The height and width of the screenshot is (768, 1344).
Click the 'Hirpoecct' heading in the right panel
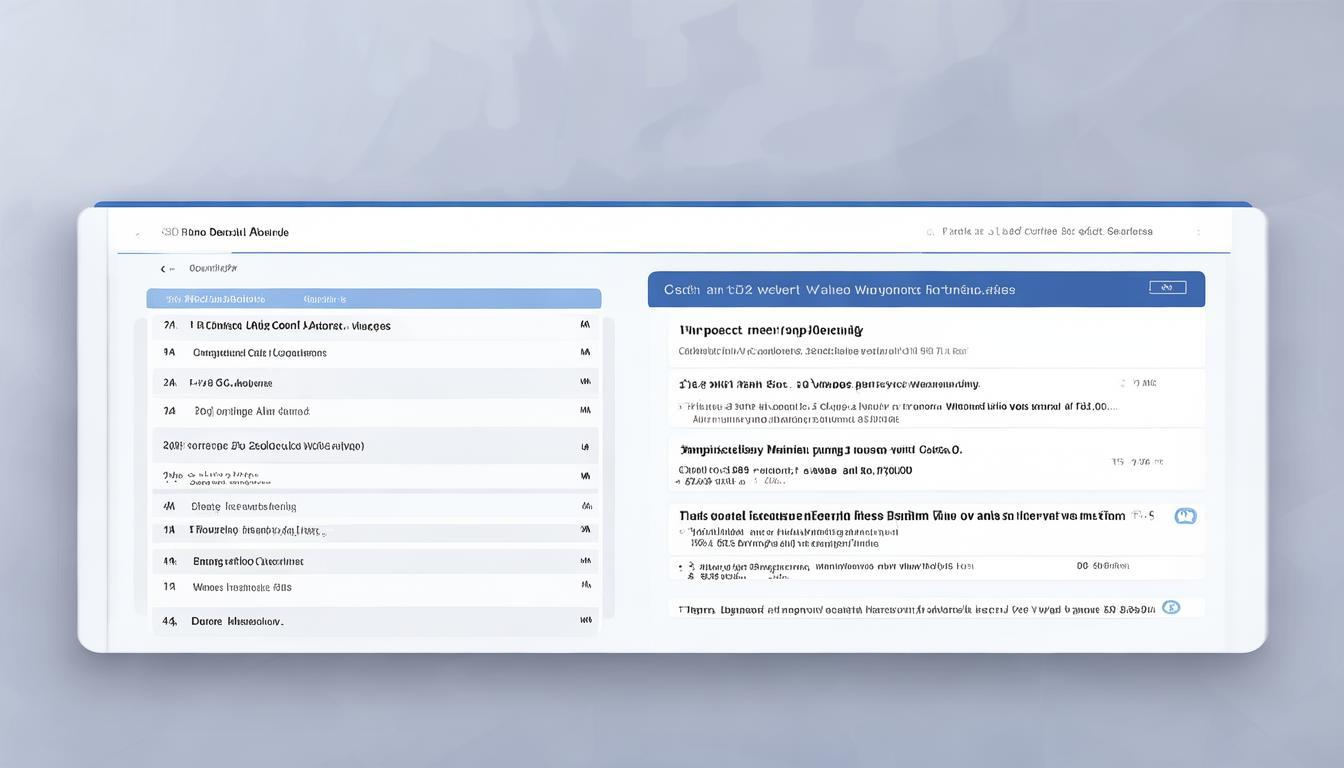tap(771, 330)
